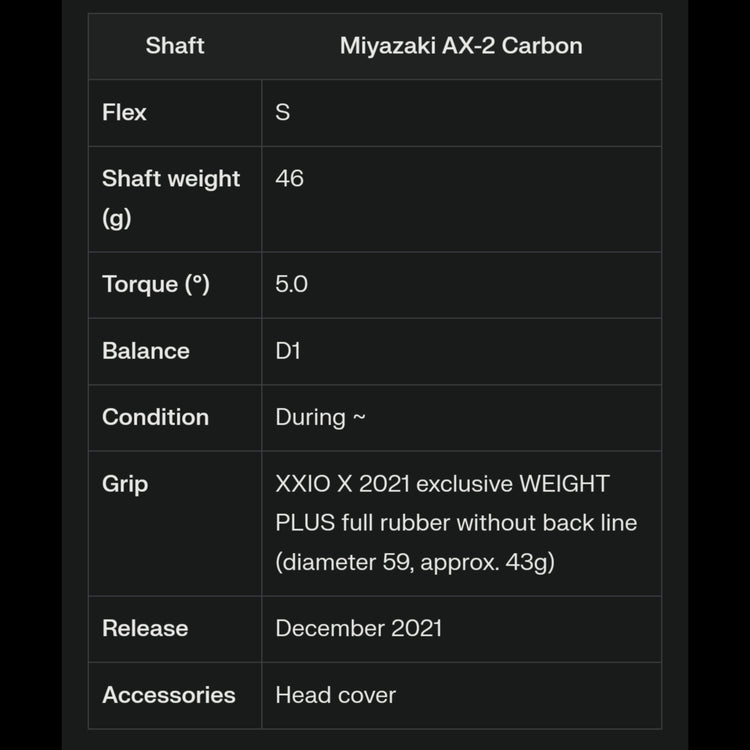Select the Accessories row label

(169, 695)
